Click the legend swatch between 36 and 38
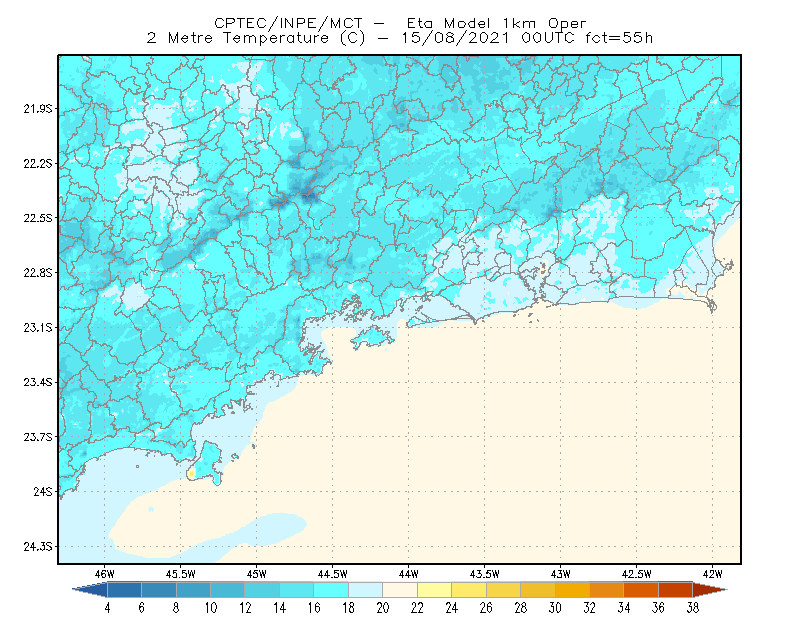This screenshot has height=618, width=800. (x=676, y=589)
